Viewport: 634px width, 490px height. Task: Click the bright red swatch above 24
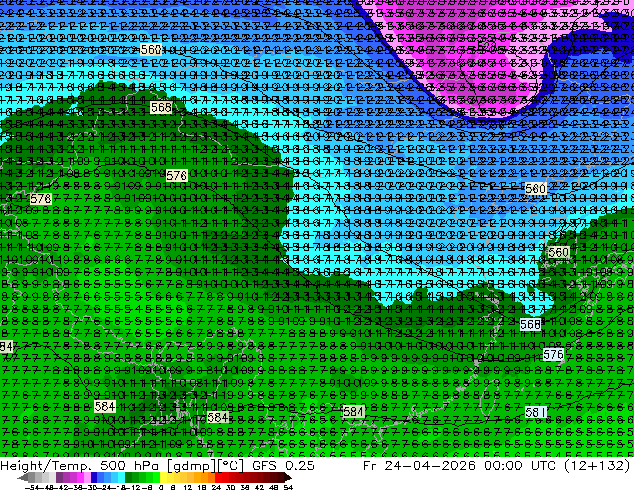click(x=218, y=477)
